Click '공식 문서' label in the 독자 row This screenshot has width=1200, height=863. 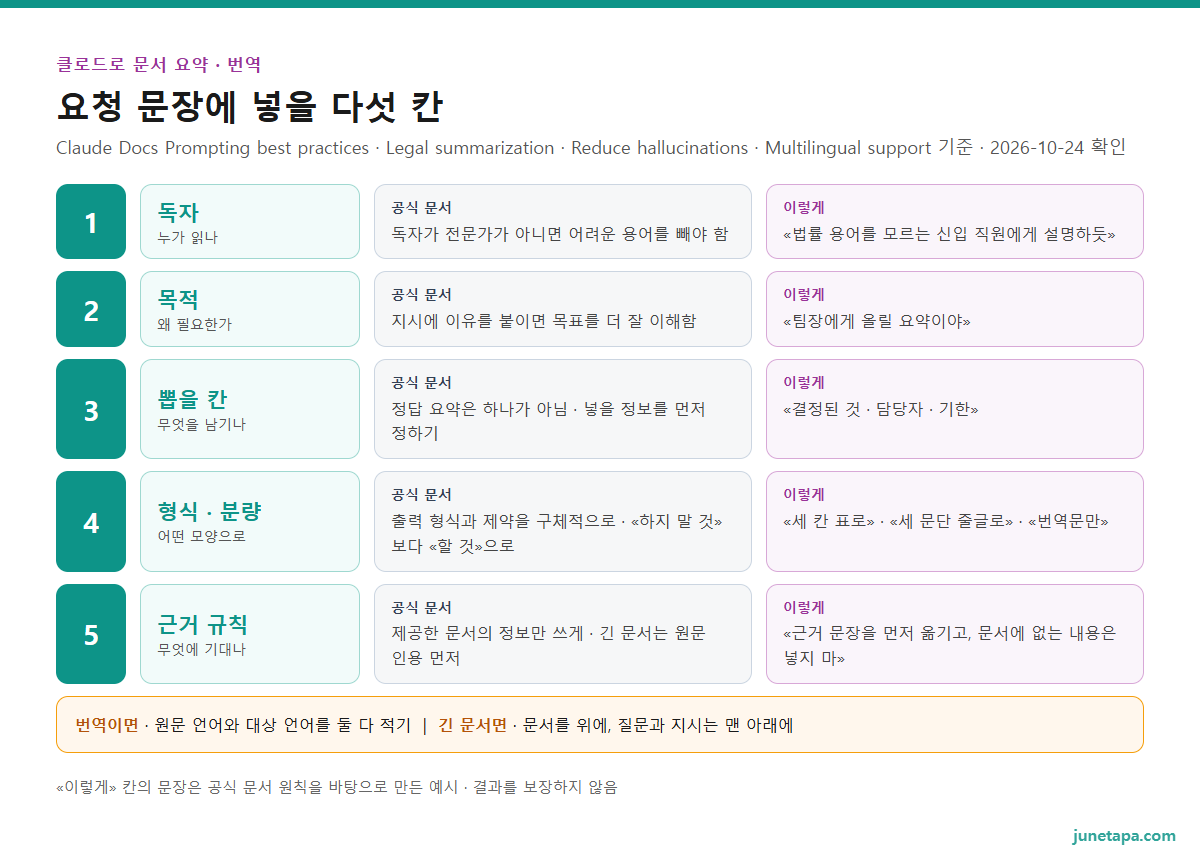coord(421,208)
